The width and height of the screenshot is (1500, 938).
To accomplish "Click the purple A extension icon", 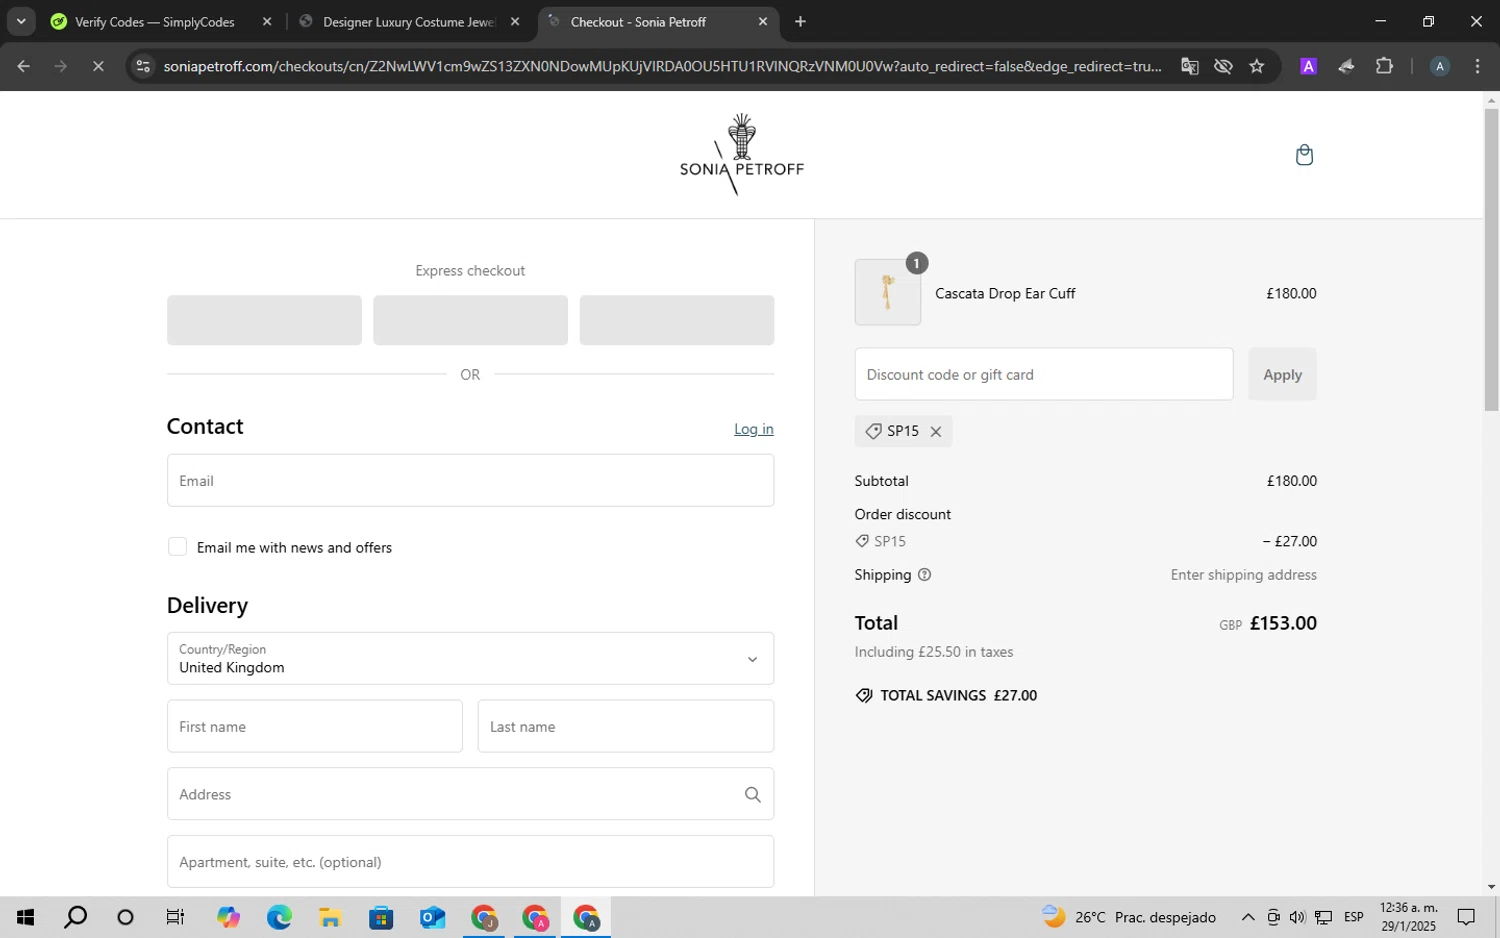I will pyautogui.click(x=1308, y=66).
